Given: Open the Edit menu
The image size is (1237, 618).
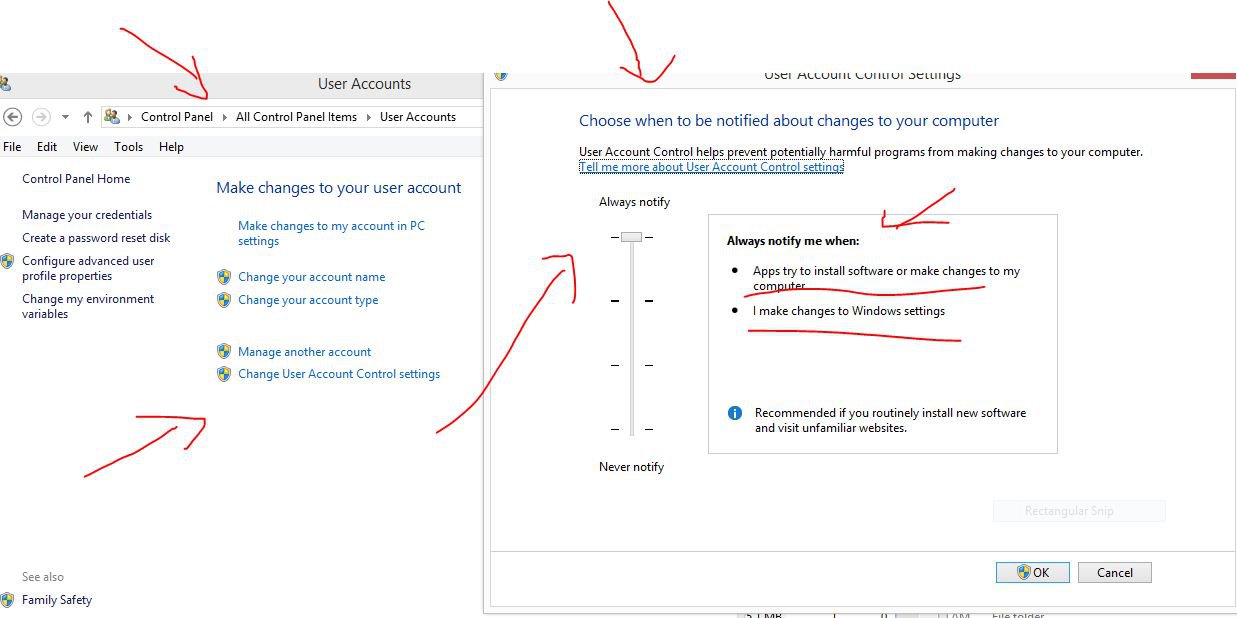Looking at the screenshot, I should (47, 147).
